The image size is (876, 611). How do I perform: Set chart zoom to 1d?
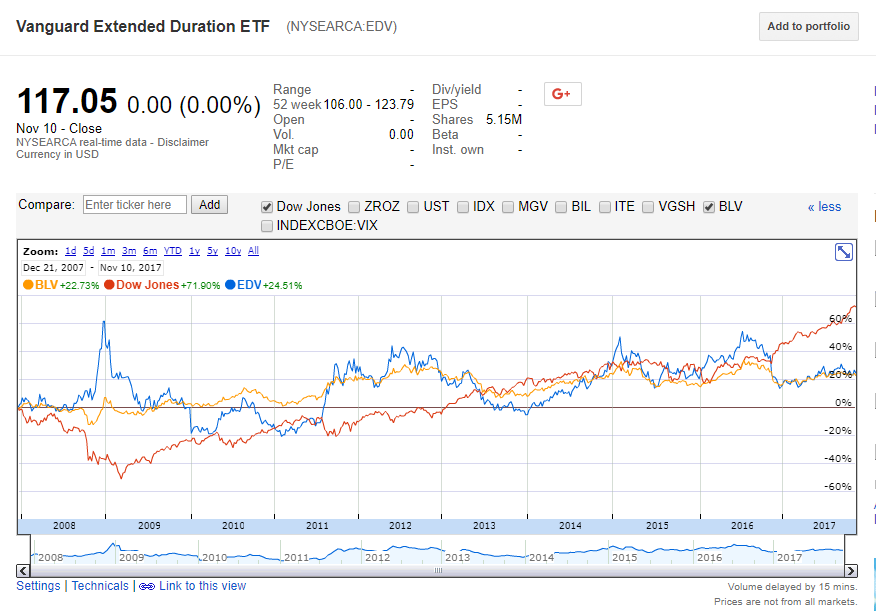point(70,251)
